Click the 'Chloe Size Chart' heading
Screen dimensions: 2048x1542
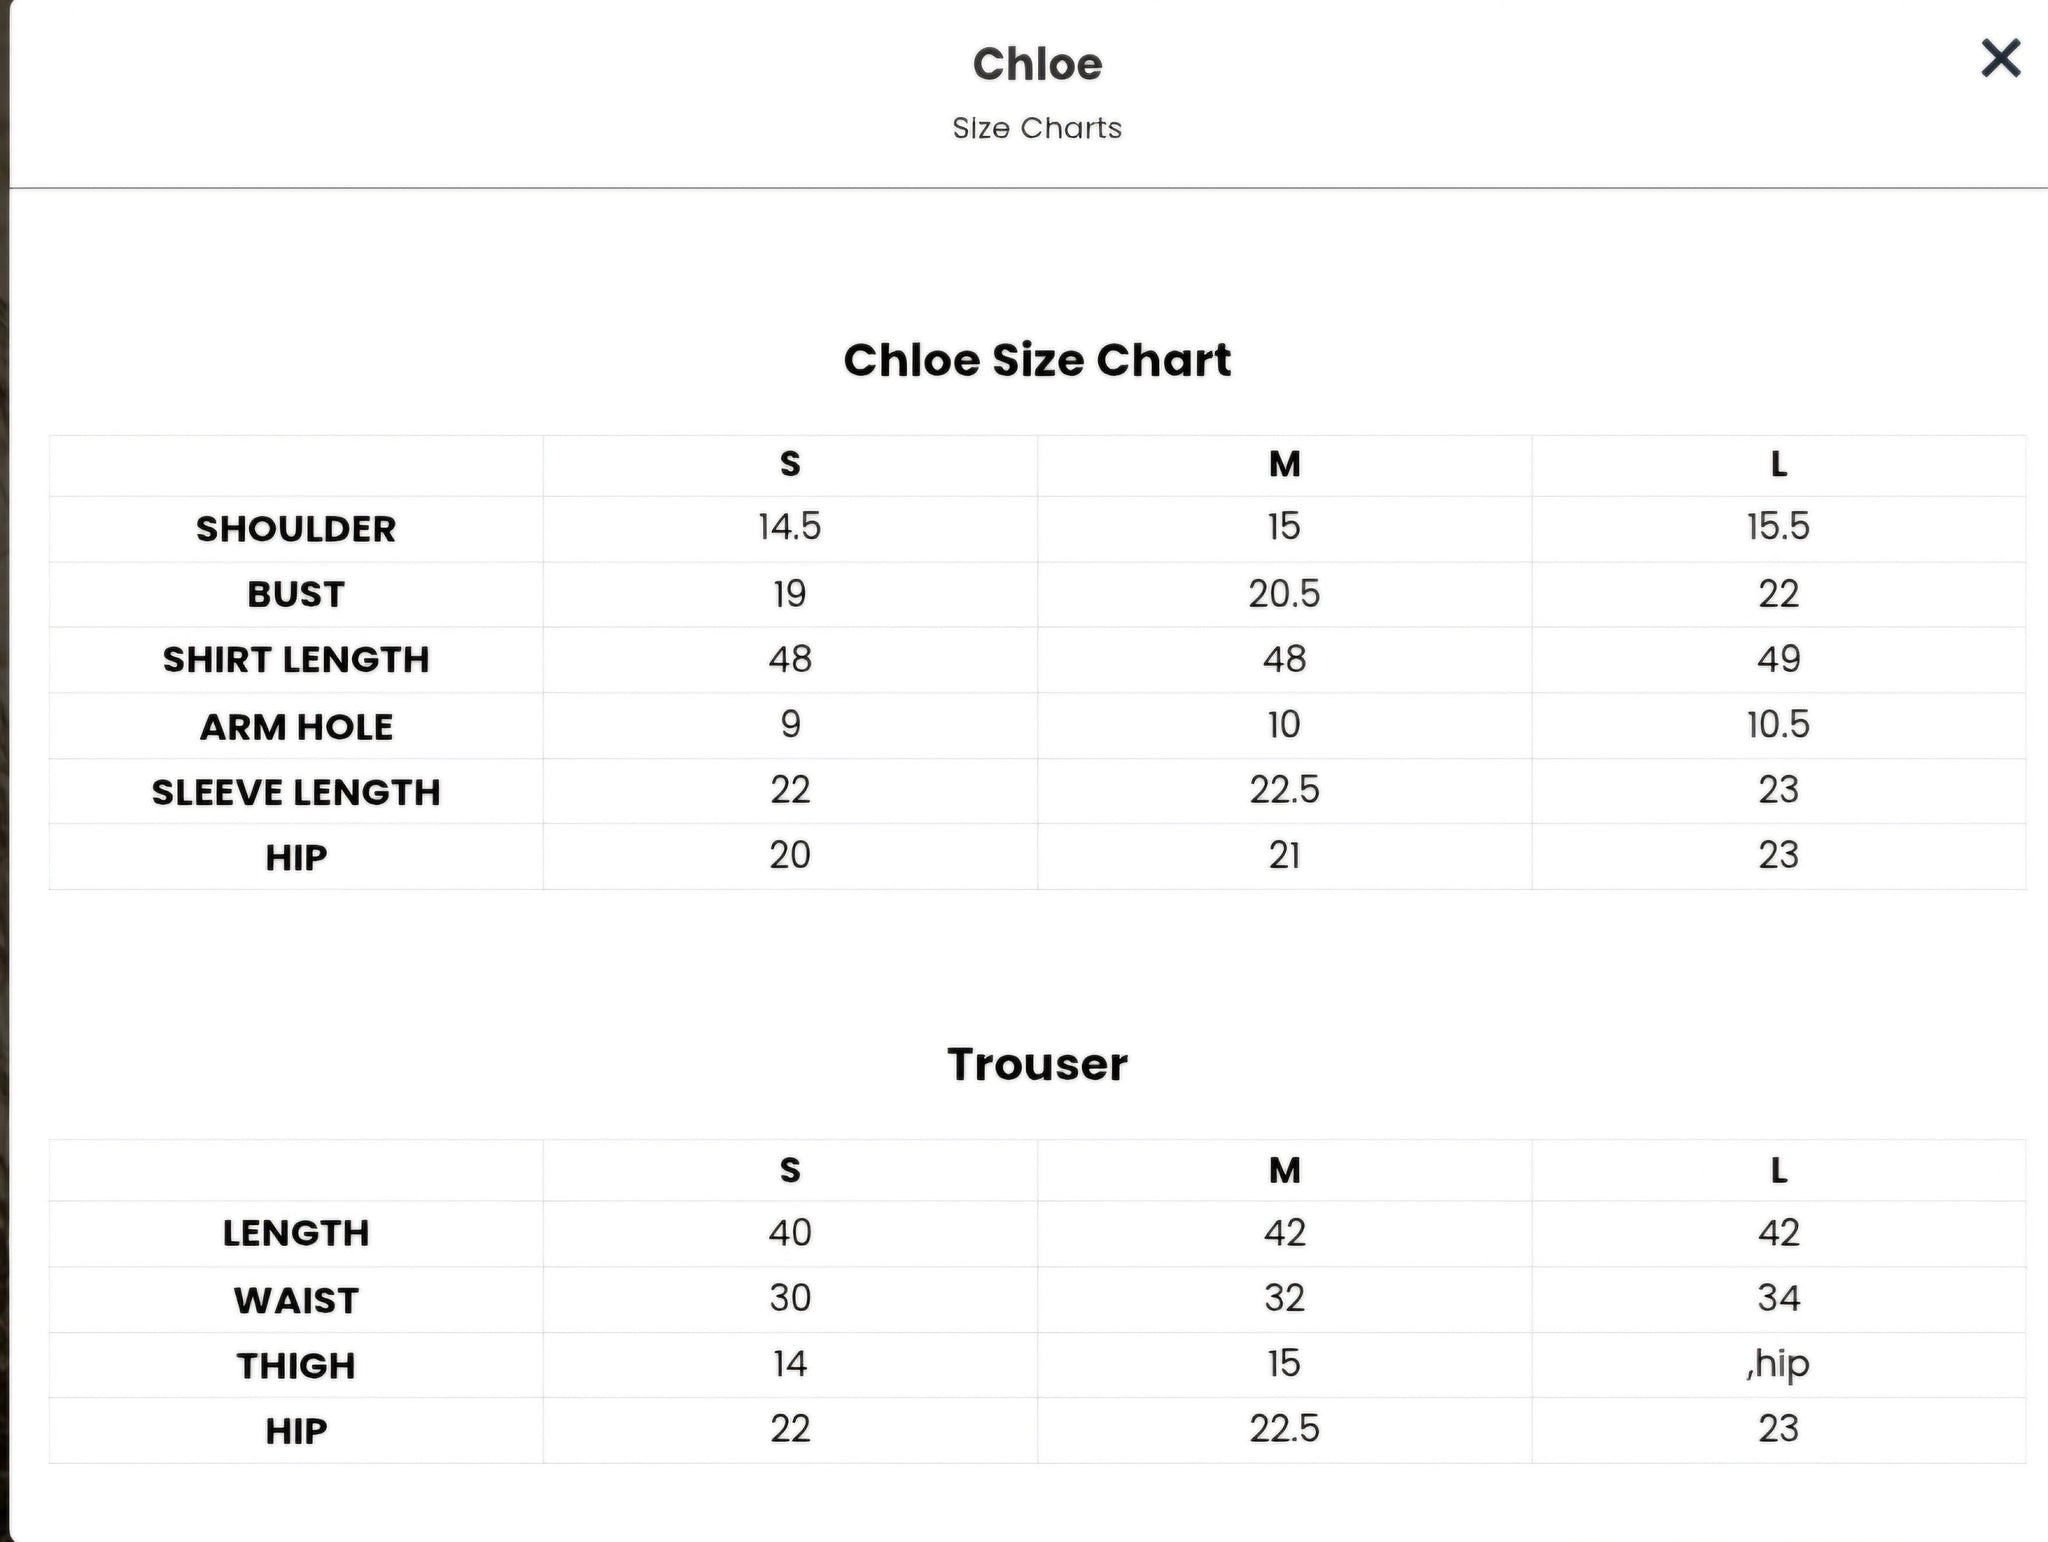coord(1037,360)
